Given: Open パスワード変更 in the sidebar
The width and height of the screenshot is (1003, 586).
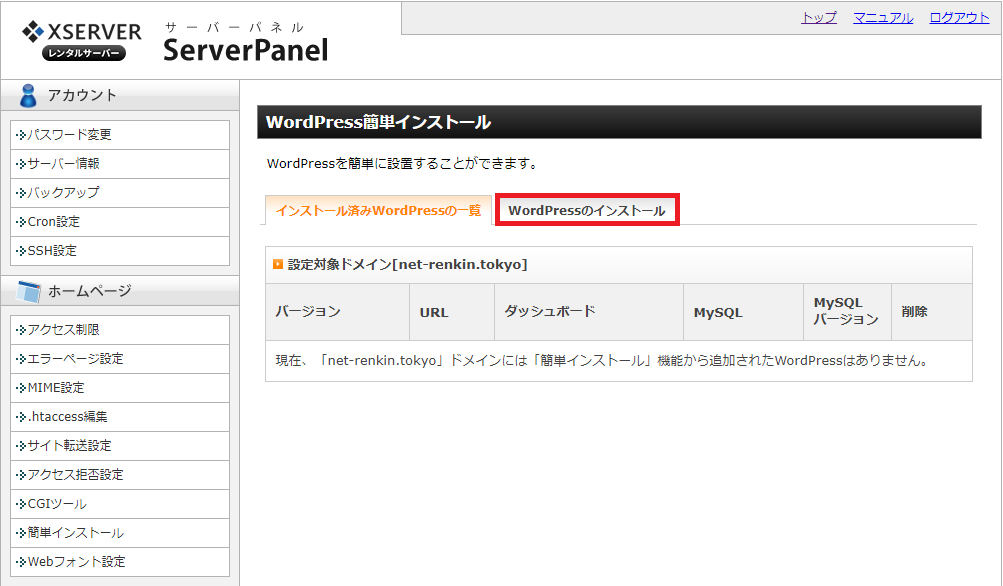Looking at the screenshot, I should point(120,135).
